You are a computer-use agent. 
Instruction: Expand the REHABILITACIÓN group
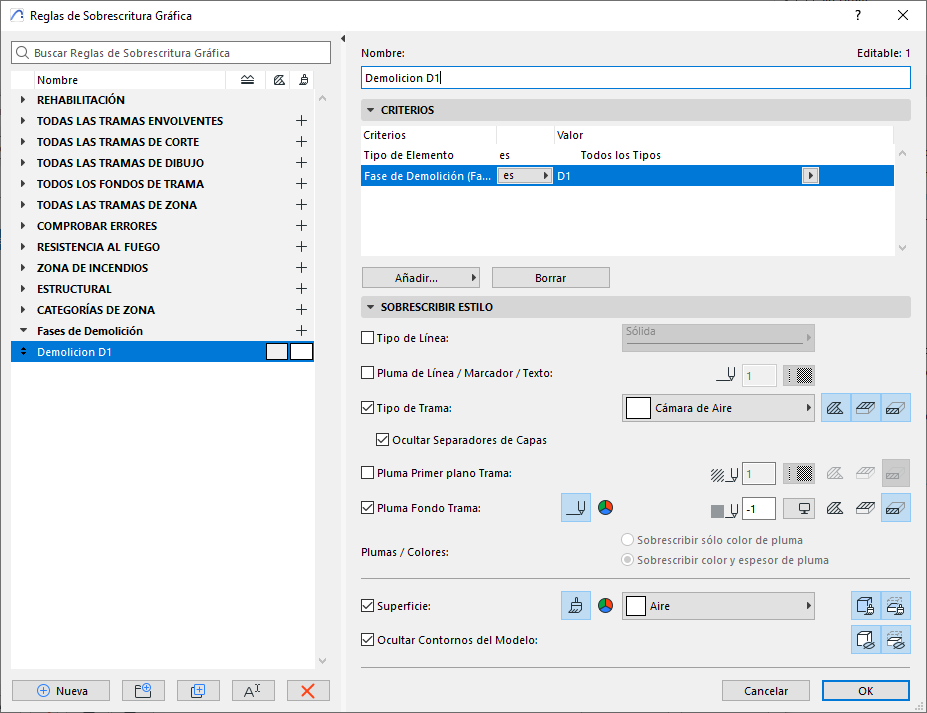click(23, 100)
